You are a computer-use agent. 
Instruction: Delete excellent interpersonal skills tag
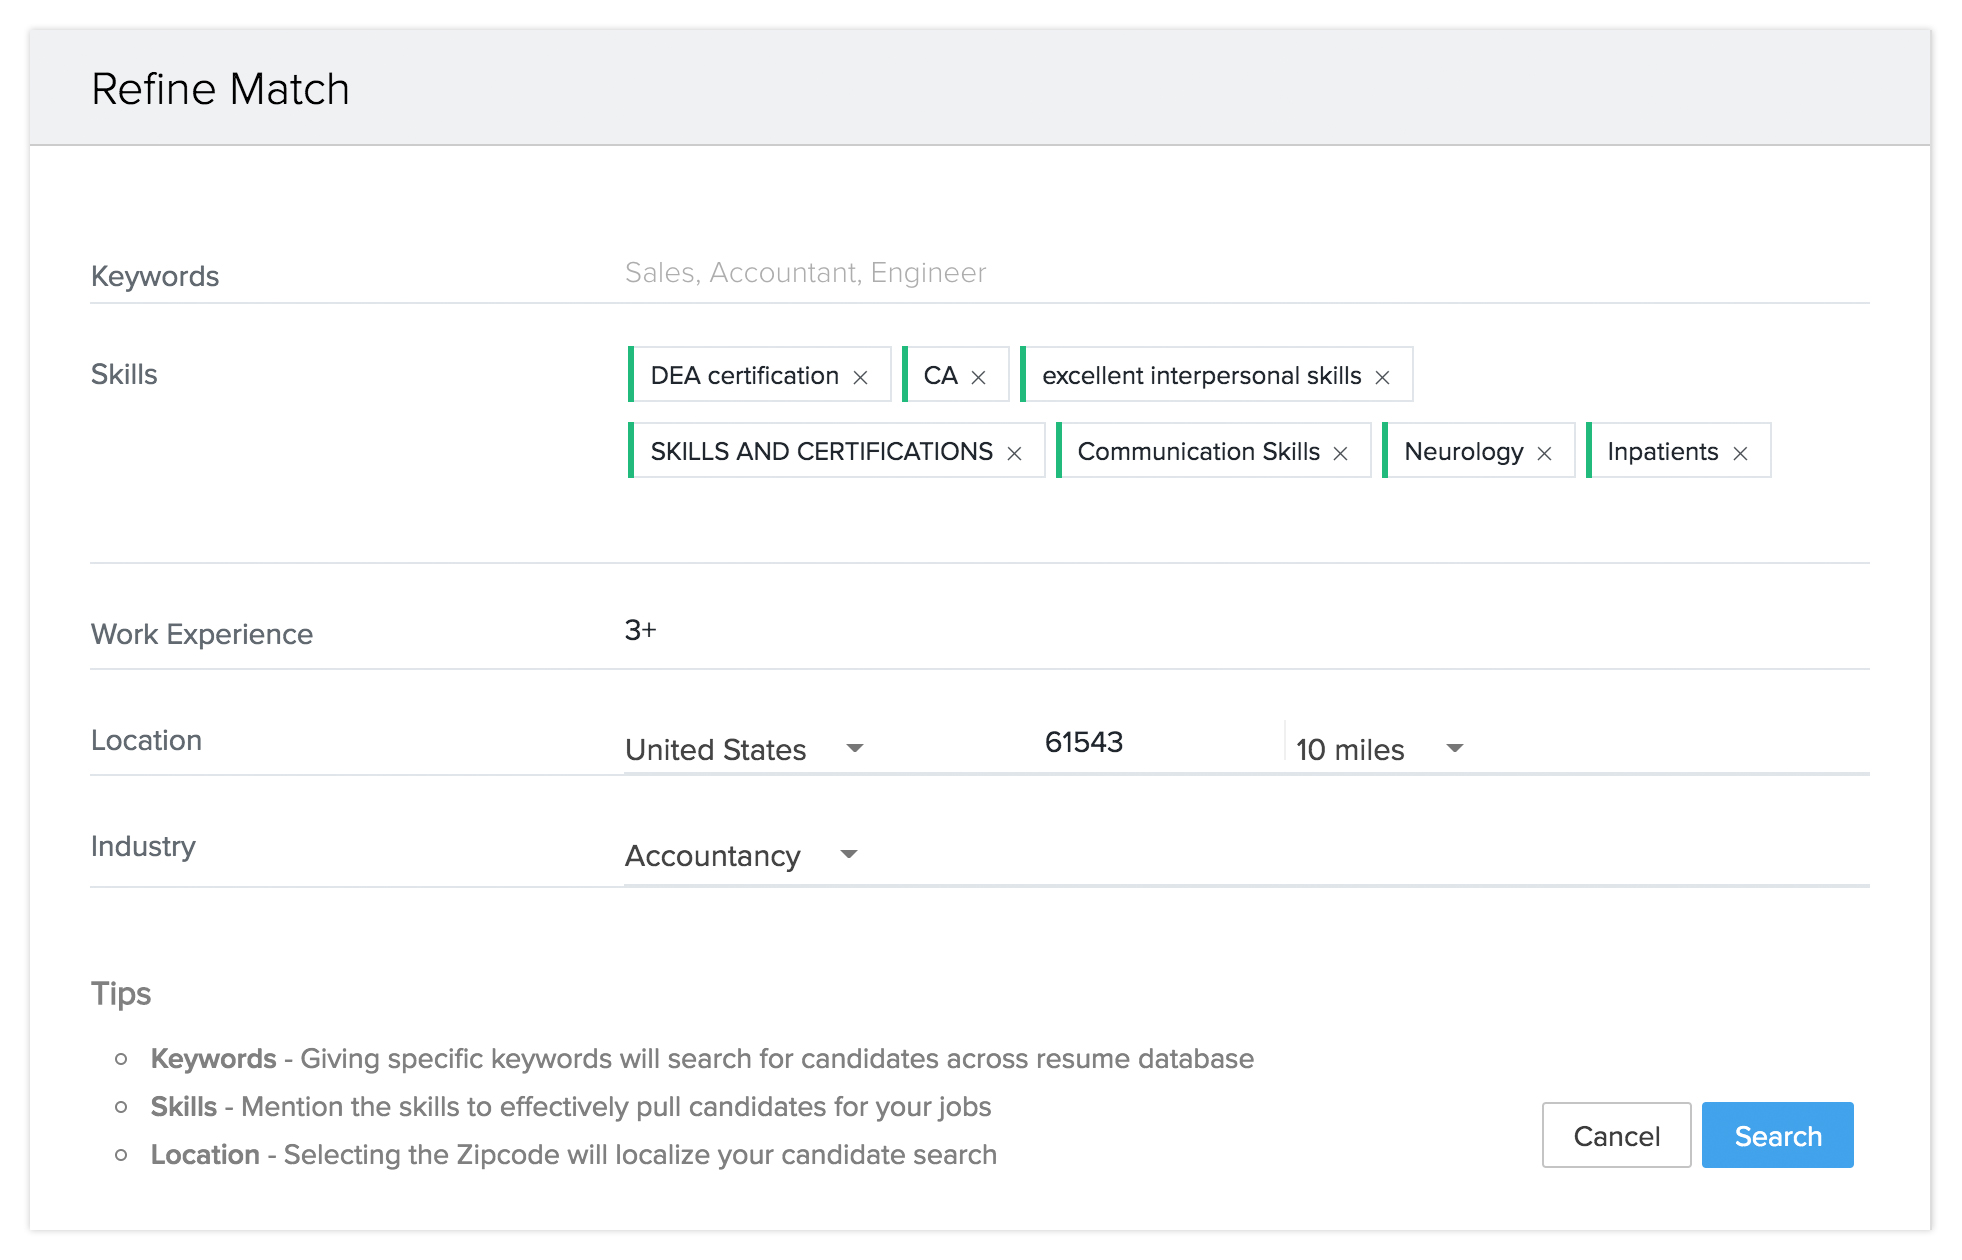pyautogui.click(x=1382, y=377)
